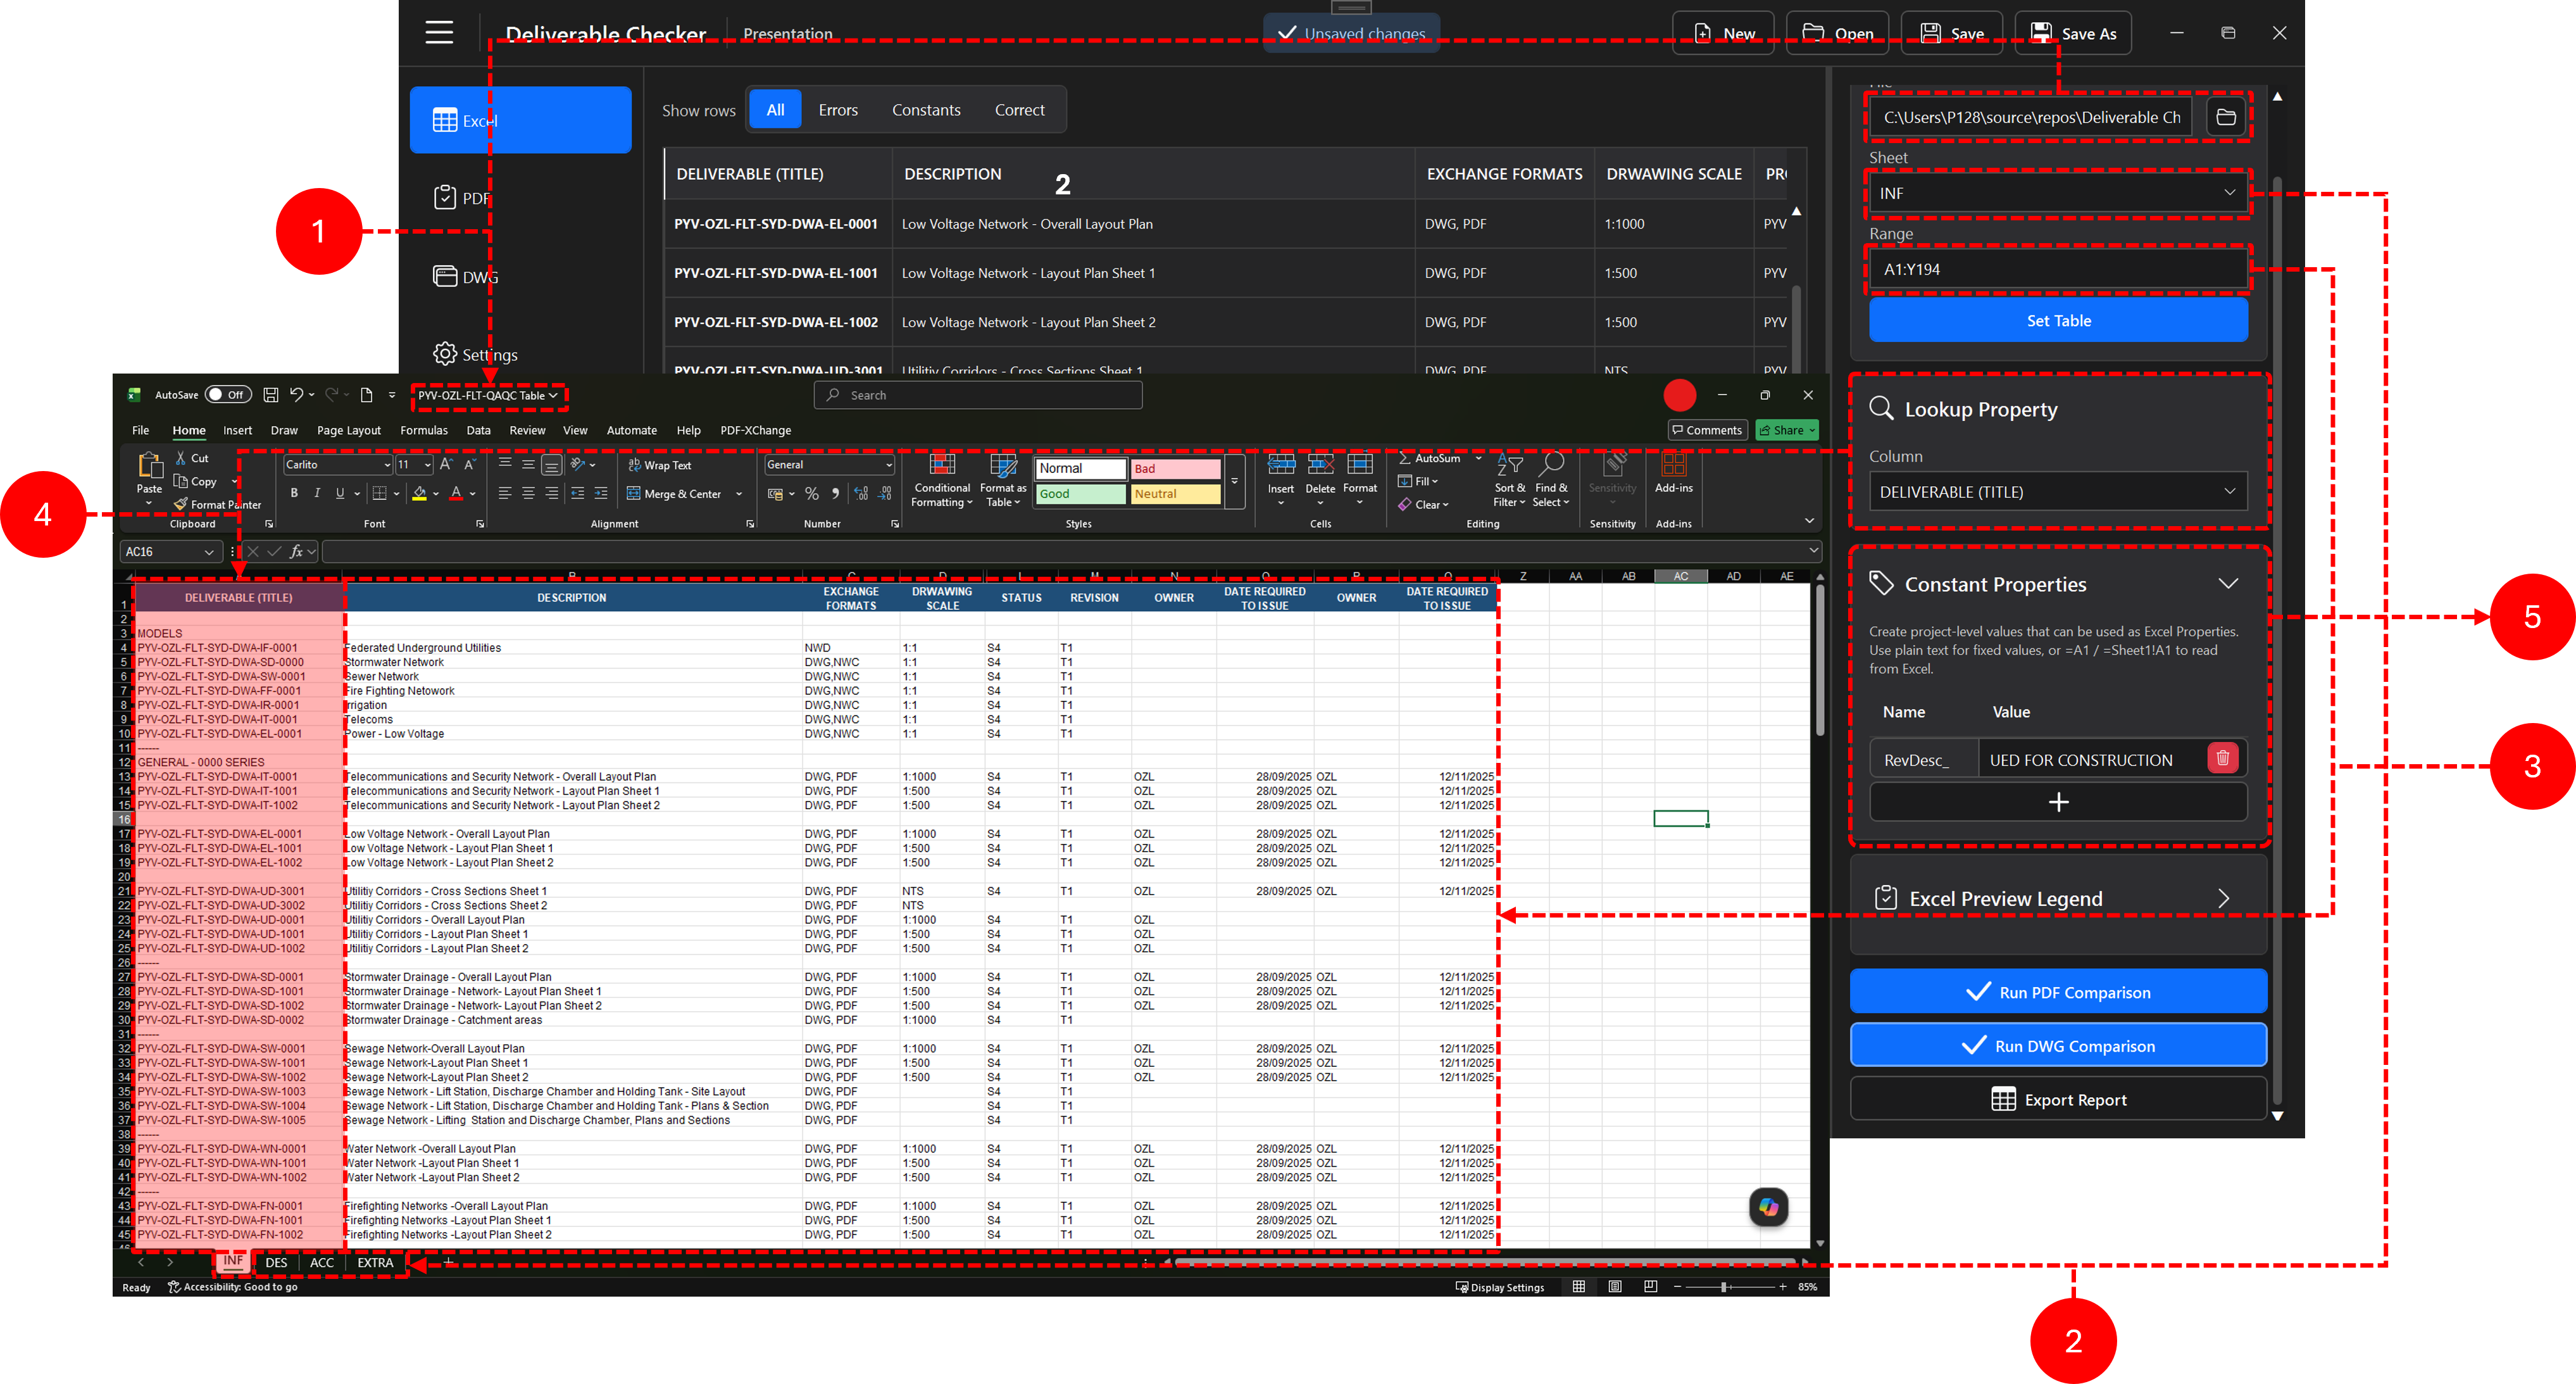
Task: Toggle AutoSave switch in Excel
Action: [228, 395]
